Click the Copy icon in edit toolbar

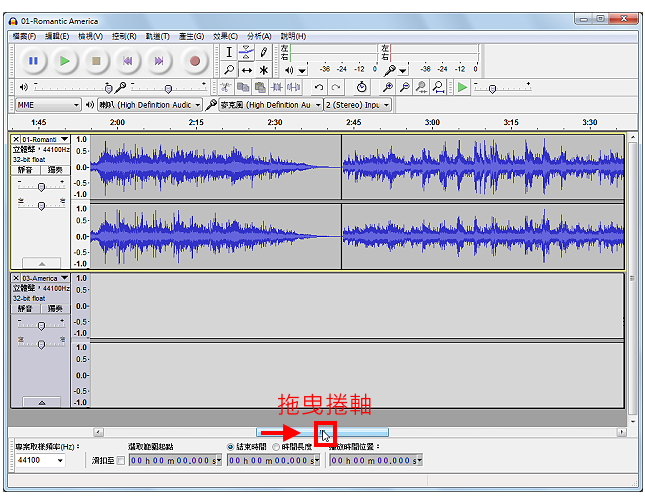pos(243,87)
